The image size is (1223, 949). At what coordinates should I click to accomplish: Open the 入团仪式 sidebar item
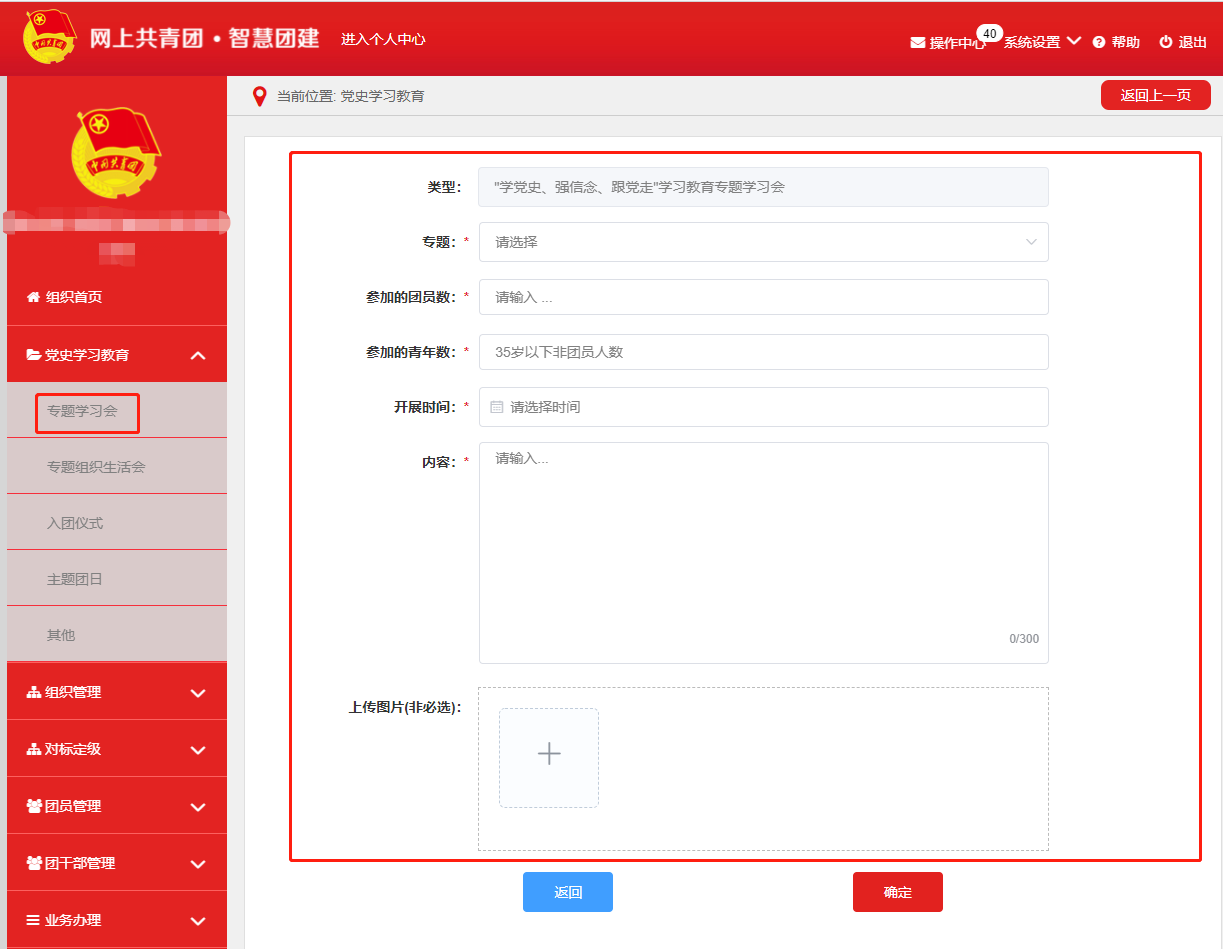coord(75,523)
